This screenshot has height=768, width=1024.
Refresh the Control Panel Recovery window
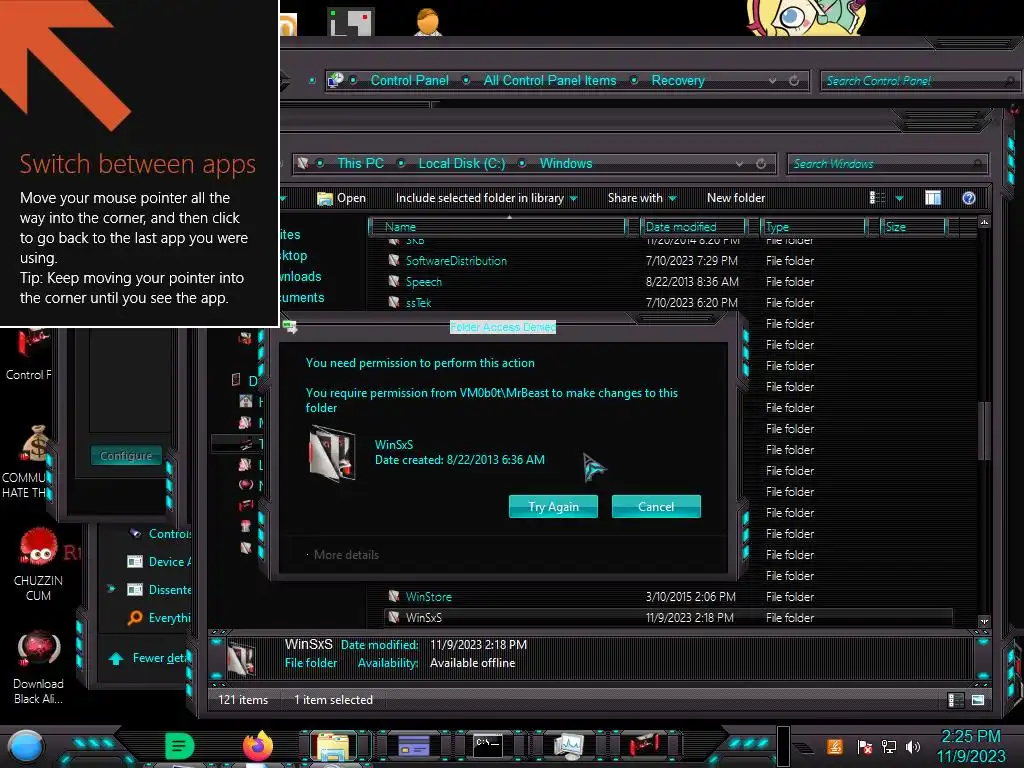coord(794,80)
